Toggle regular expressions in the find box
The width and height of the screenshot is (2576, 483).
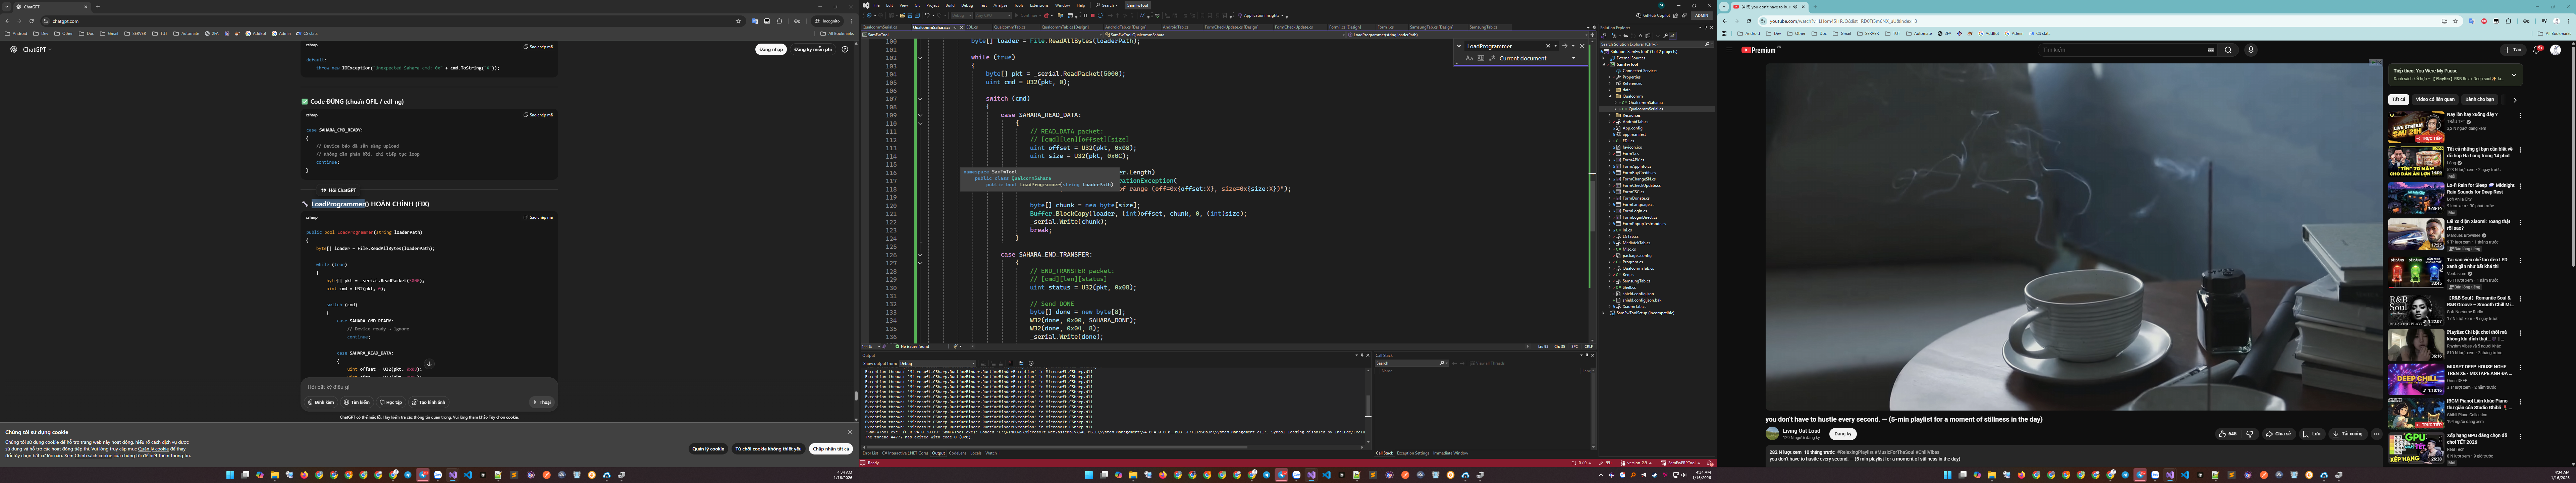(1492, 58)
